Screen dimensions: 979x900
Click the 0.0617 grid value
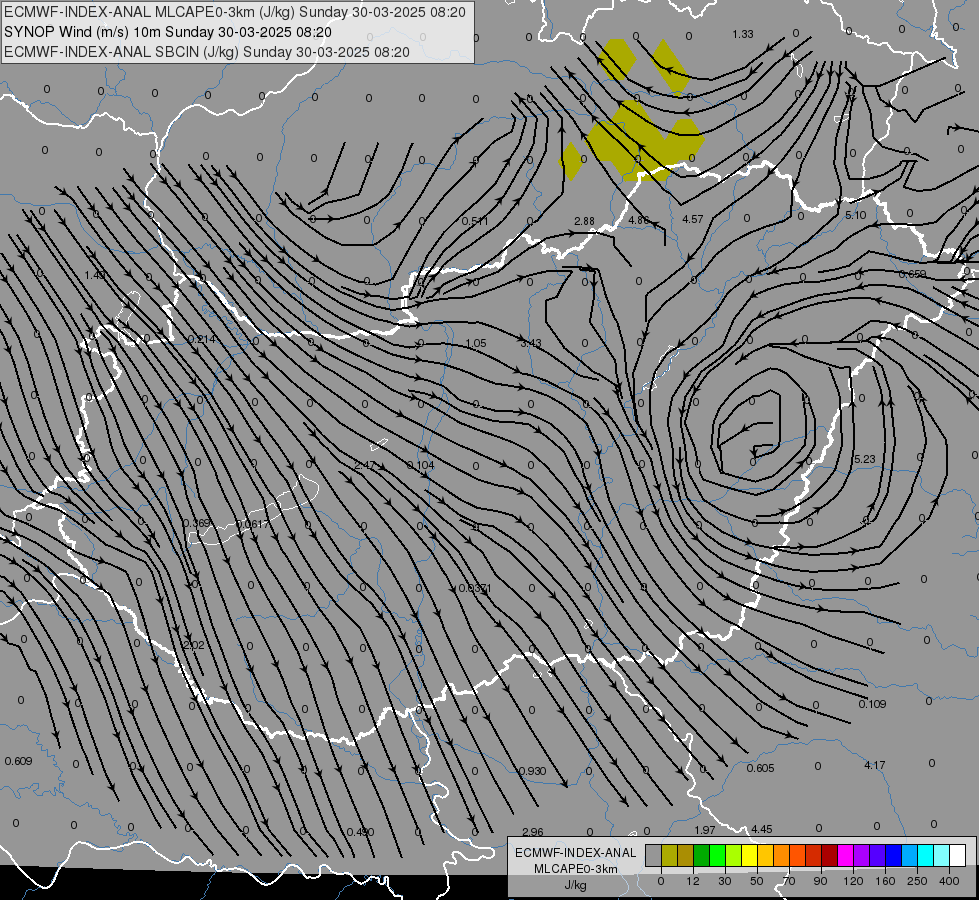(253, 524)
